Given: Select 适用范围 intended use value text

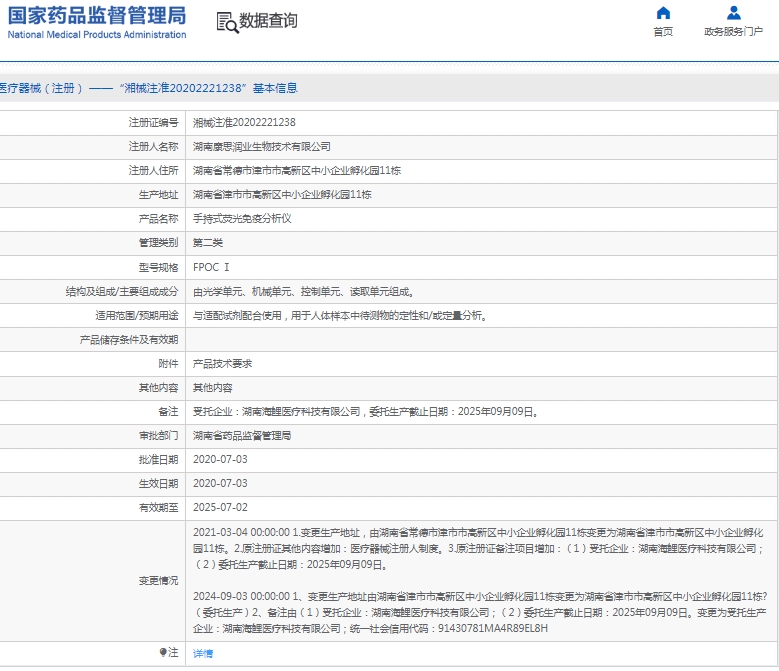Looking at the screenshot, I should point(340,315).
